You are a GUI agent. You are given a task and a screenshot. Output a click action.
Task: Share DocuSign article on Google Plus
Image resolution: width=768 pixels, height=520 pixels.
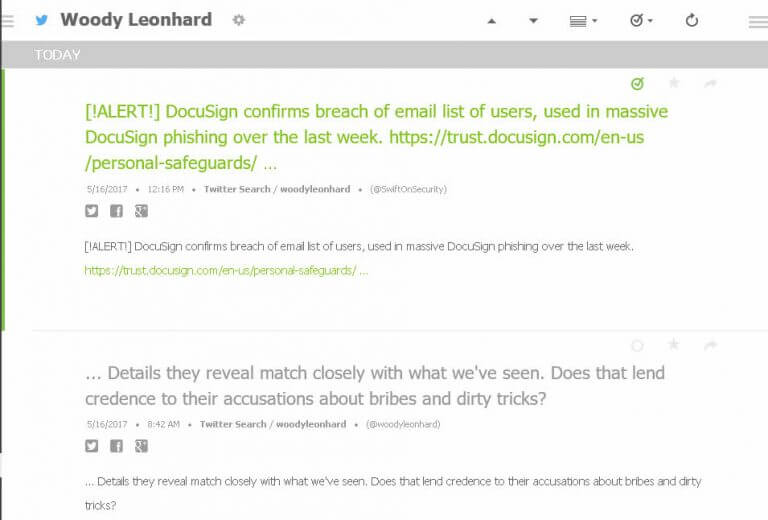[142, 211]
